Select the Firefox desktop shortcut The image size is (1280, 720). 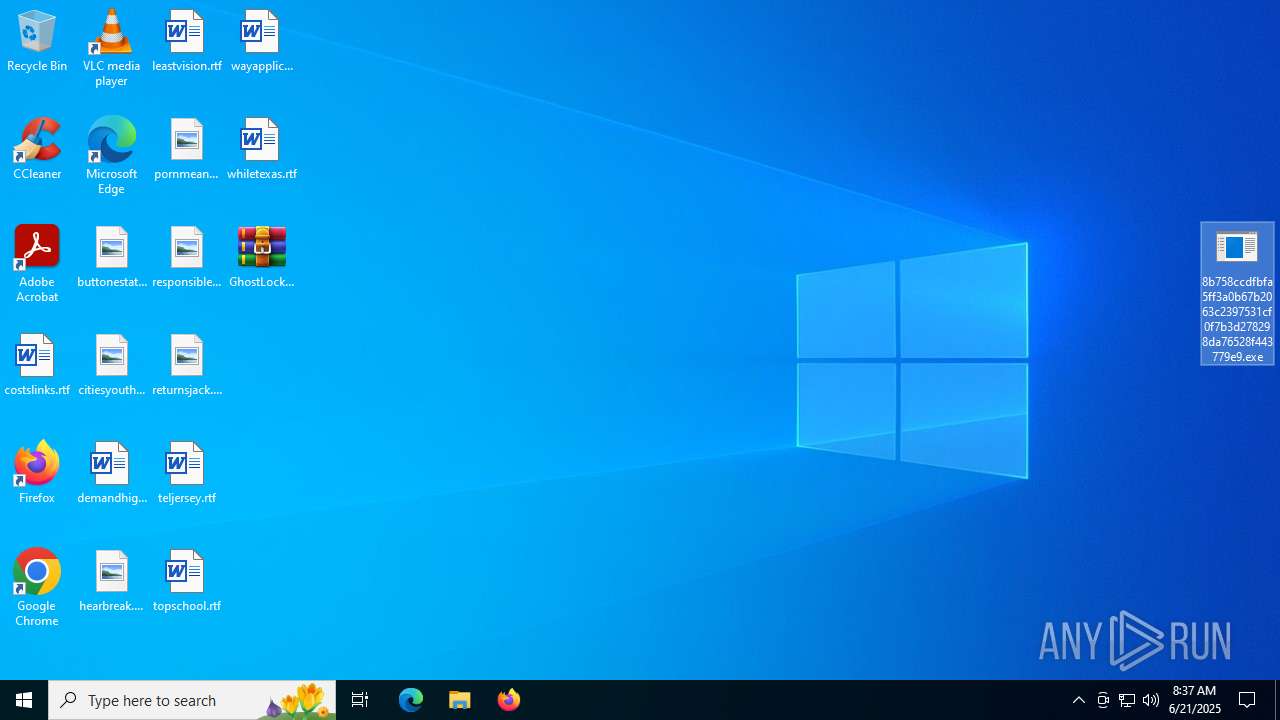[37, 473]
